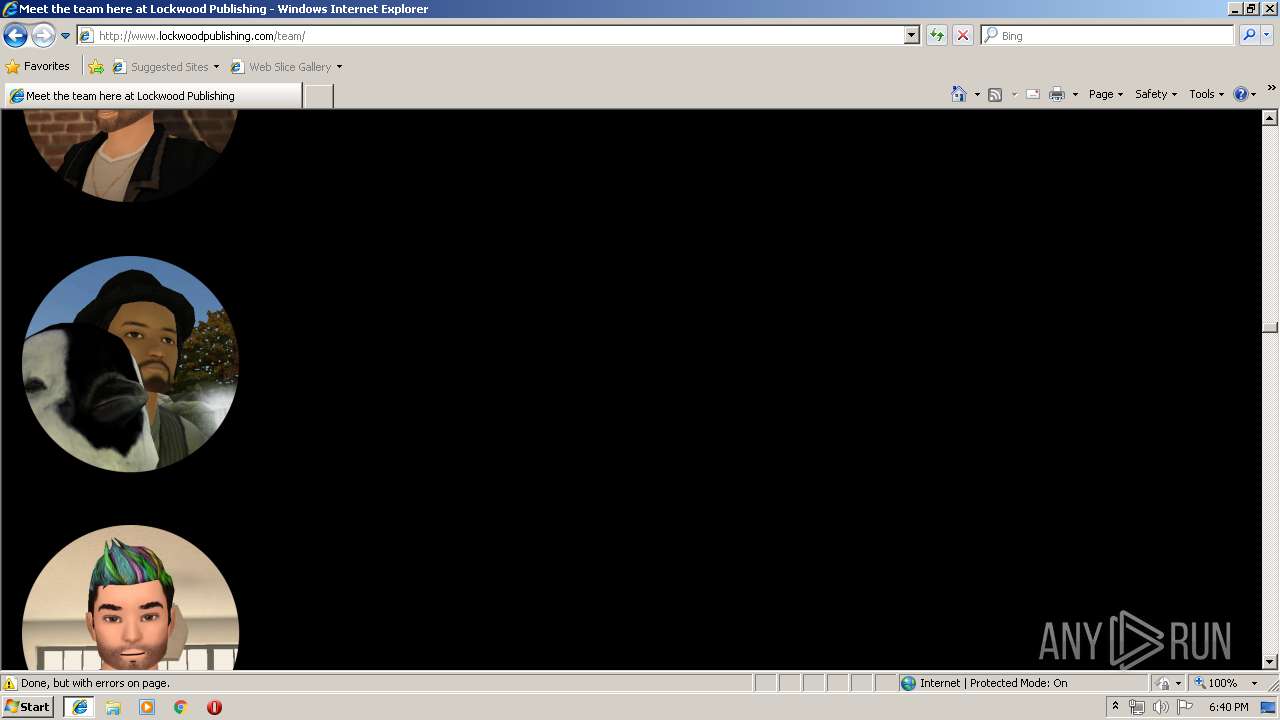
Task: Stop loading with the red X icon
Action: click(963, 35)
